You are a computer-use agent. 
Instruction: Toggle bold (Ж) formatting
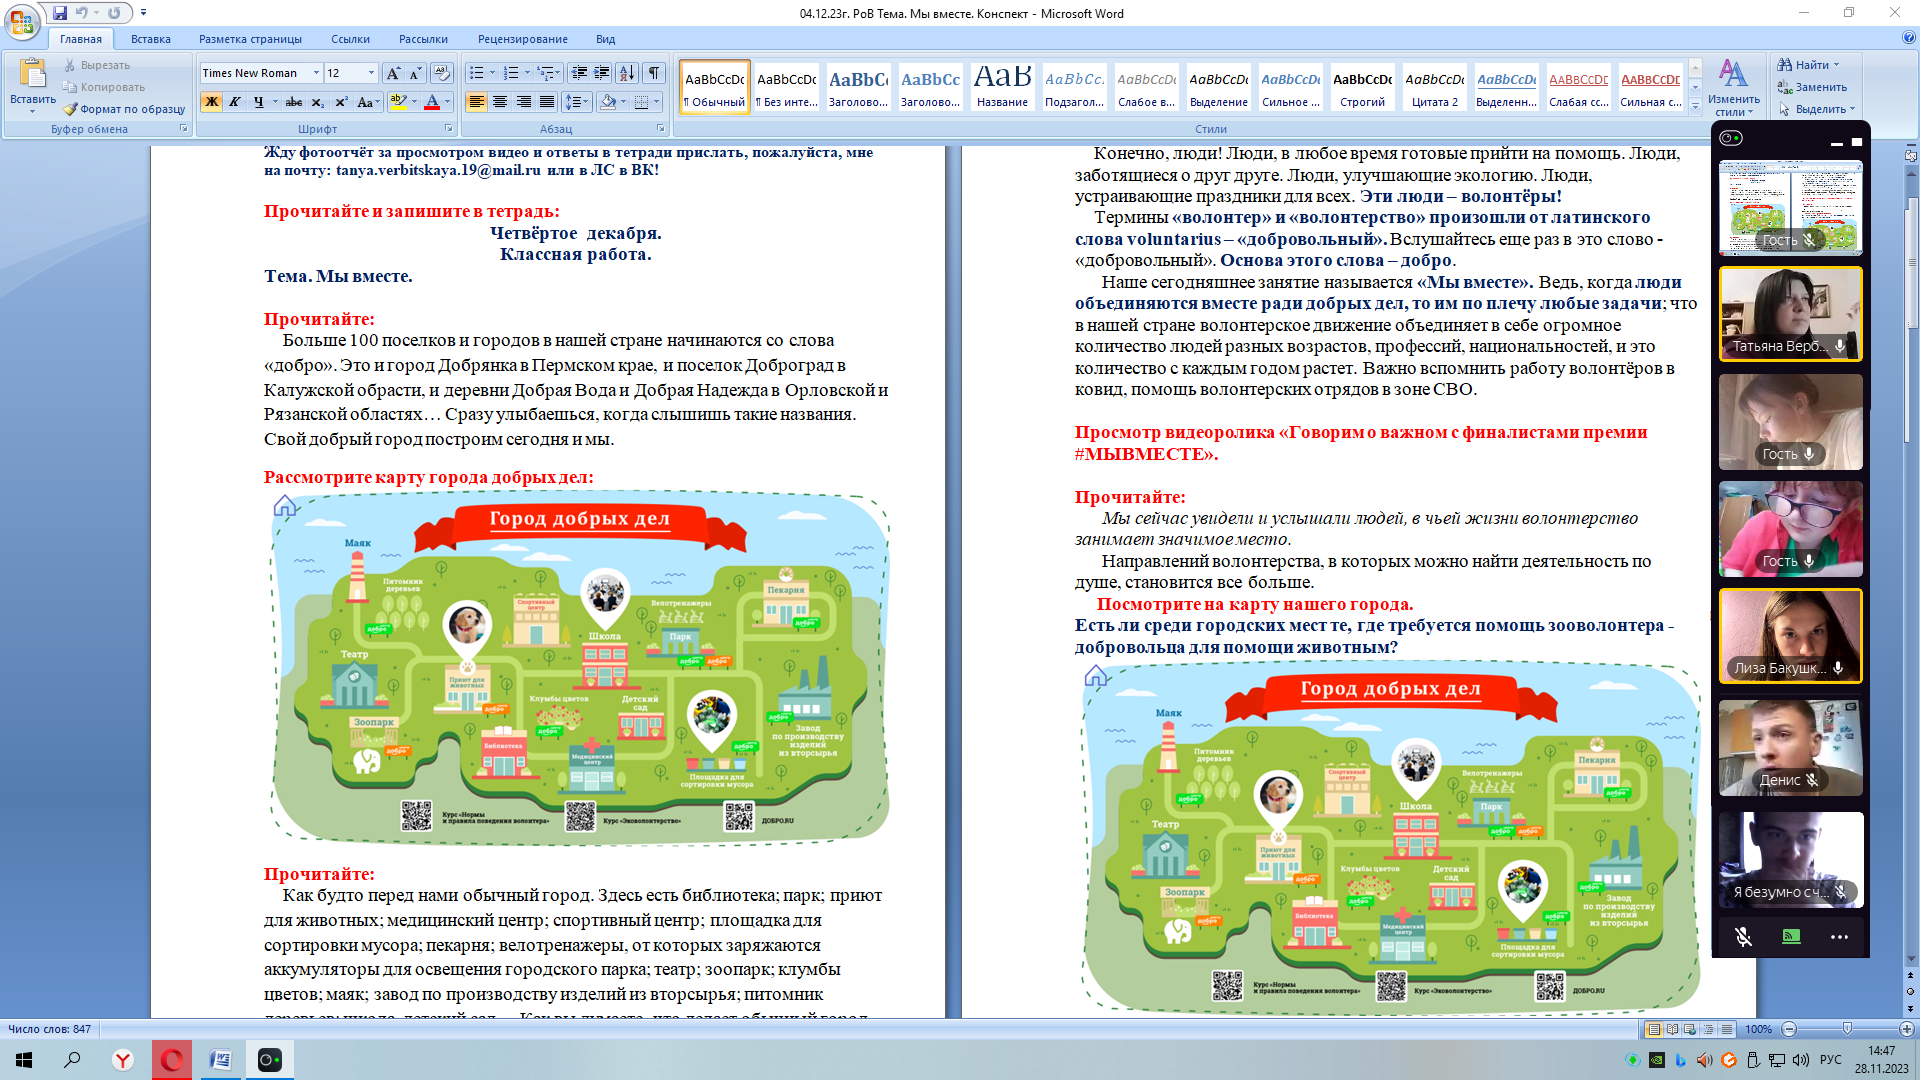211,102
